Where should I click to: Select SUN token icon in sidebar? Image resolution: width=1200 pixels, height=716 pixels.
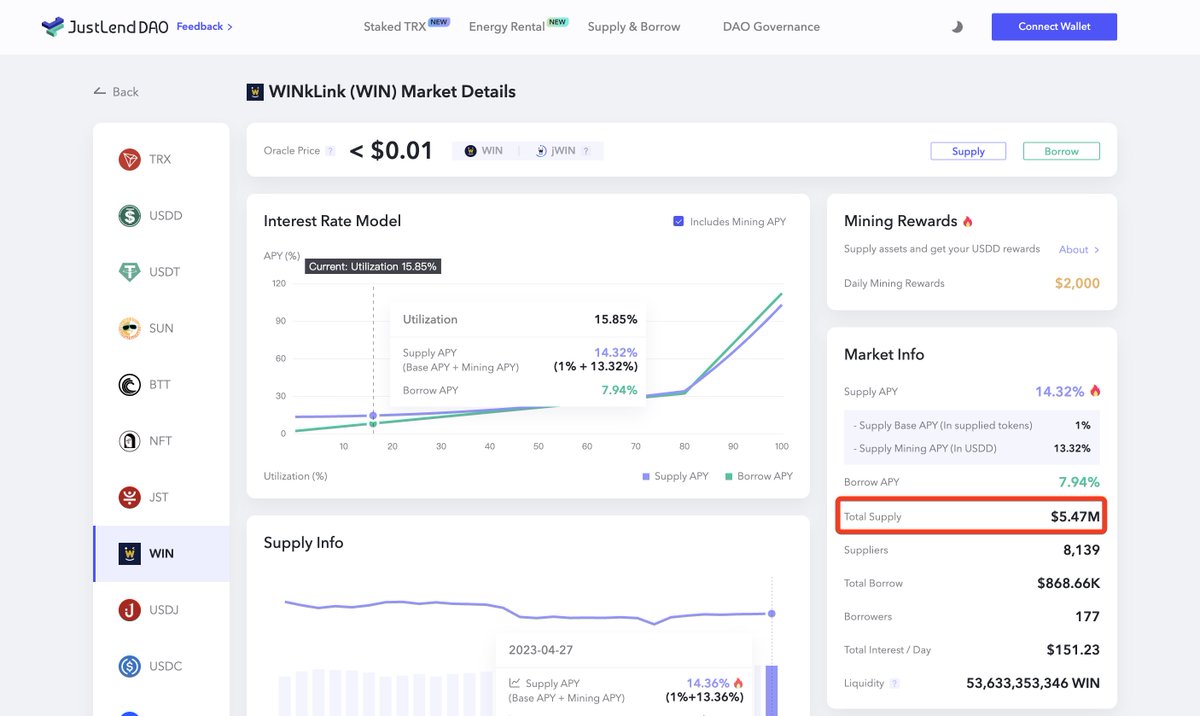(x=130, y=328)
